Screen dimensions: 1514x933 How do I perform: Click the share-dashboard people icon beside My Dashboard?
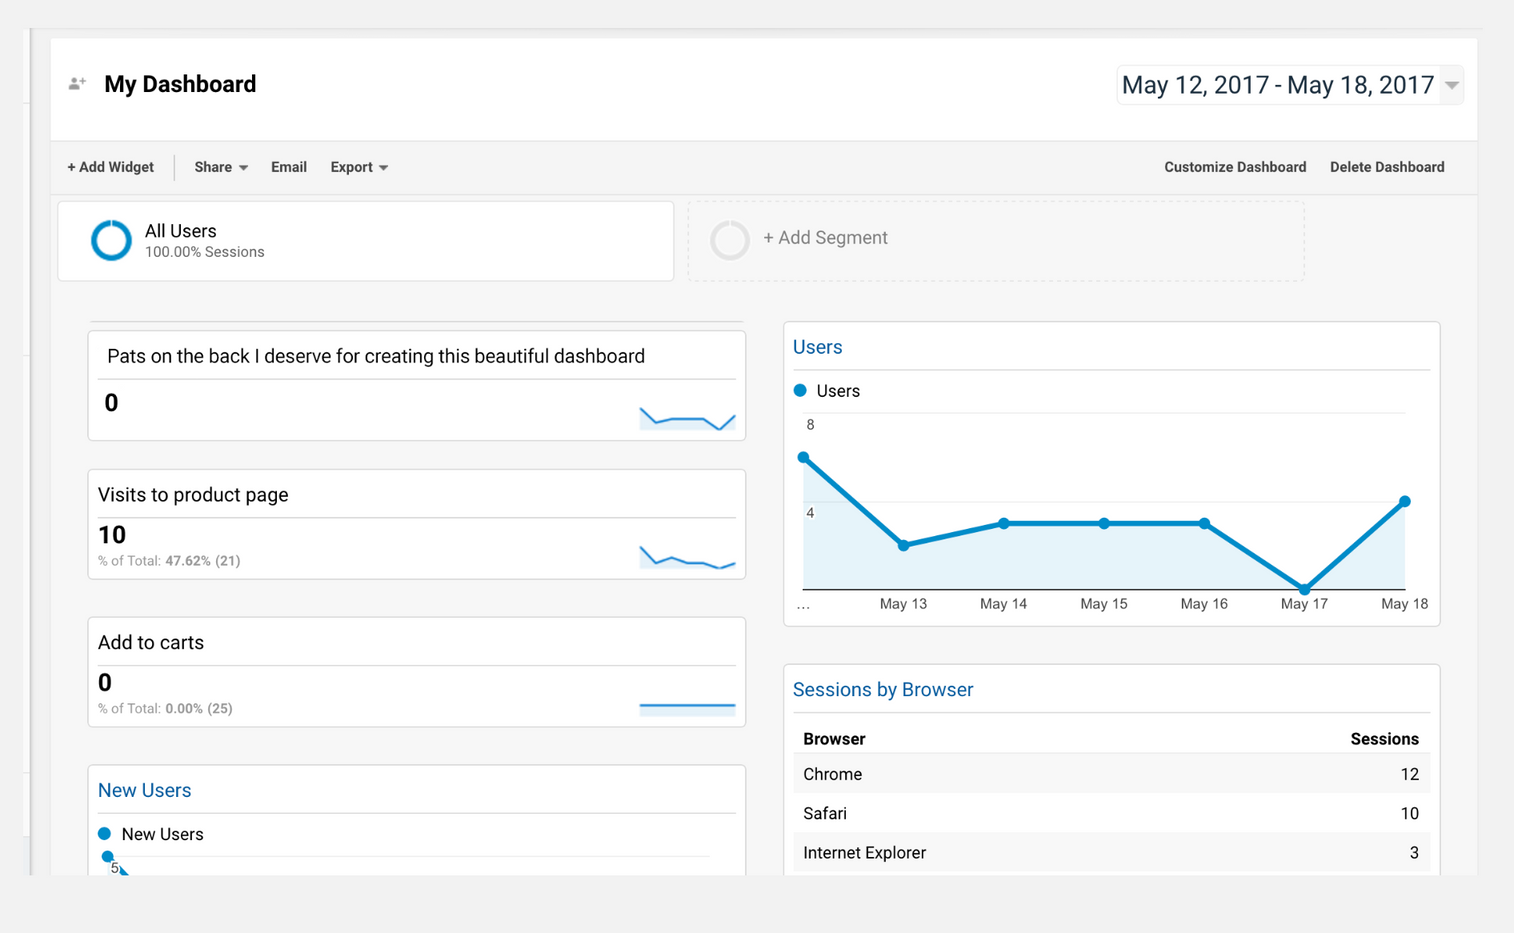[x=77, y=84]
